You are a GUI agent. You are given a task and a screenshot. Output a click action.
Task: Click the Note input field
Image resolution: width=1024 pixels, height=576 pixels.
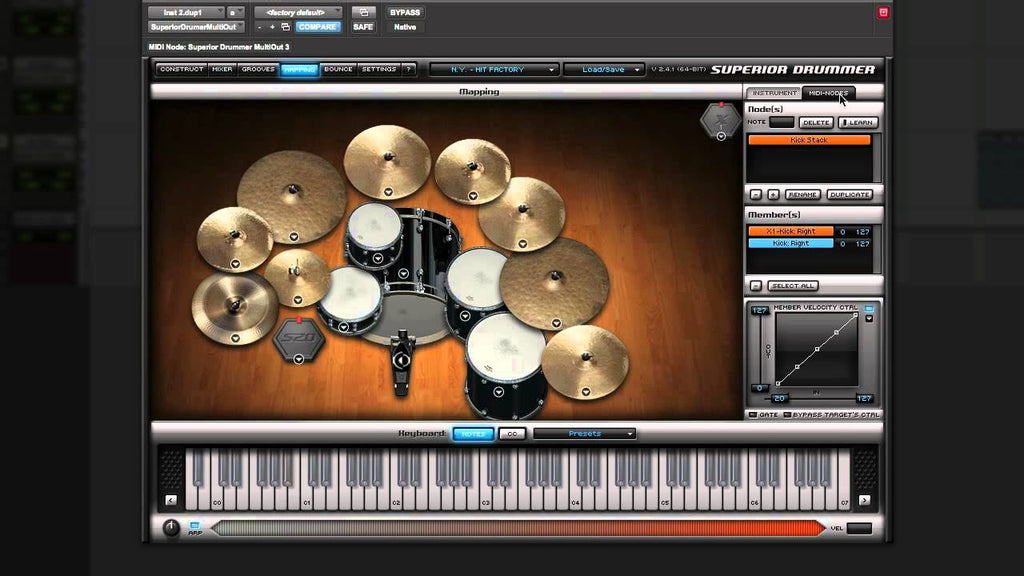(782, 122)
